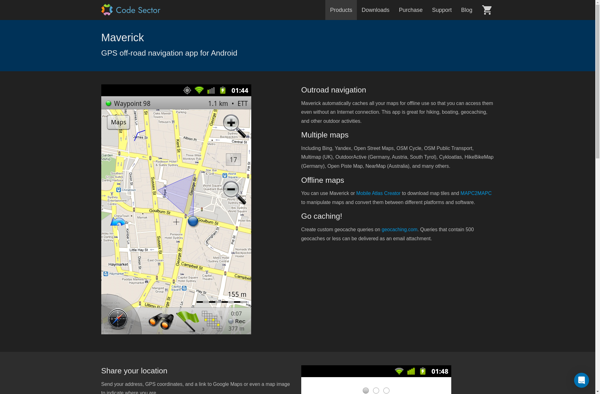Click the Multiple maps heading
600x394 pixels.
pos(324,135)
